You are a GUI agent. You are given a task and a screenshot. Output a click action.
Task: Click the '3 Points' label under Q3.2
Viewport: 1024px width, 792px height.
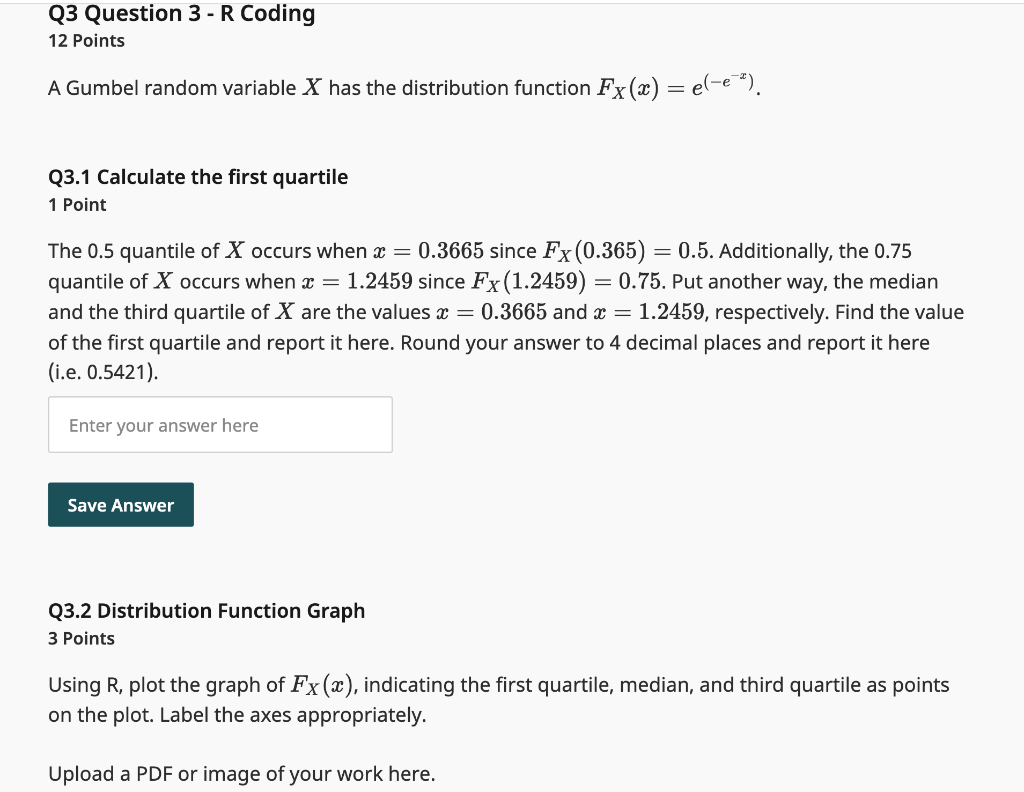[x=81, y=638]
